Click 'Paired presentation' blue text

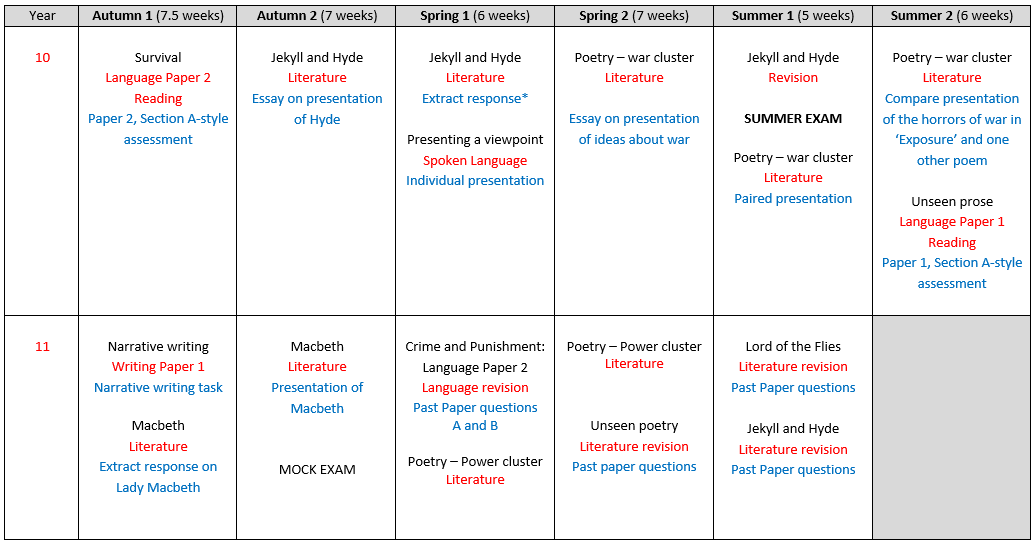[793, 199]
